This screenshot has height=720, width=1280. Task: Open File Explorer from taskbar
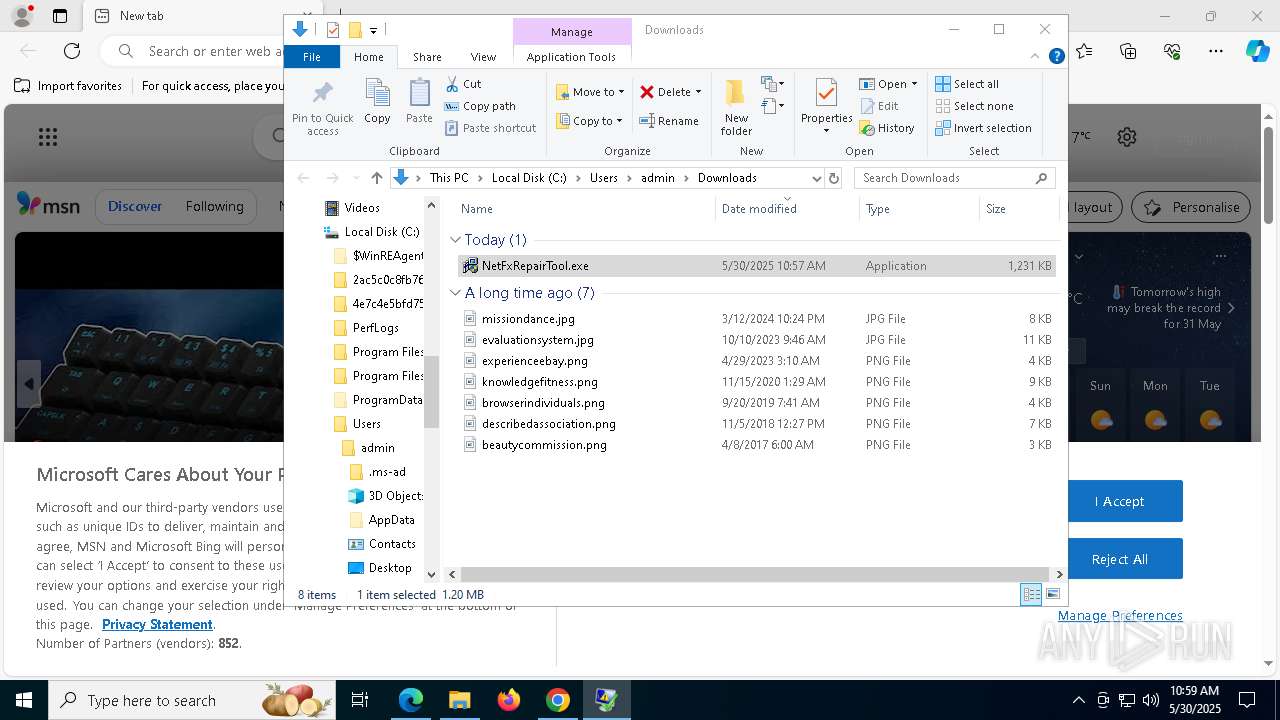459,700
